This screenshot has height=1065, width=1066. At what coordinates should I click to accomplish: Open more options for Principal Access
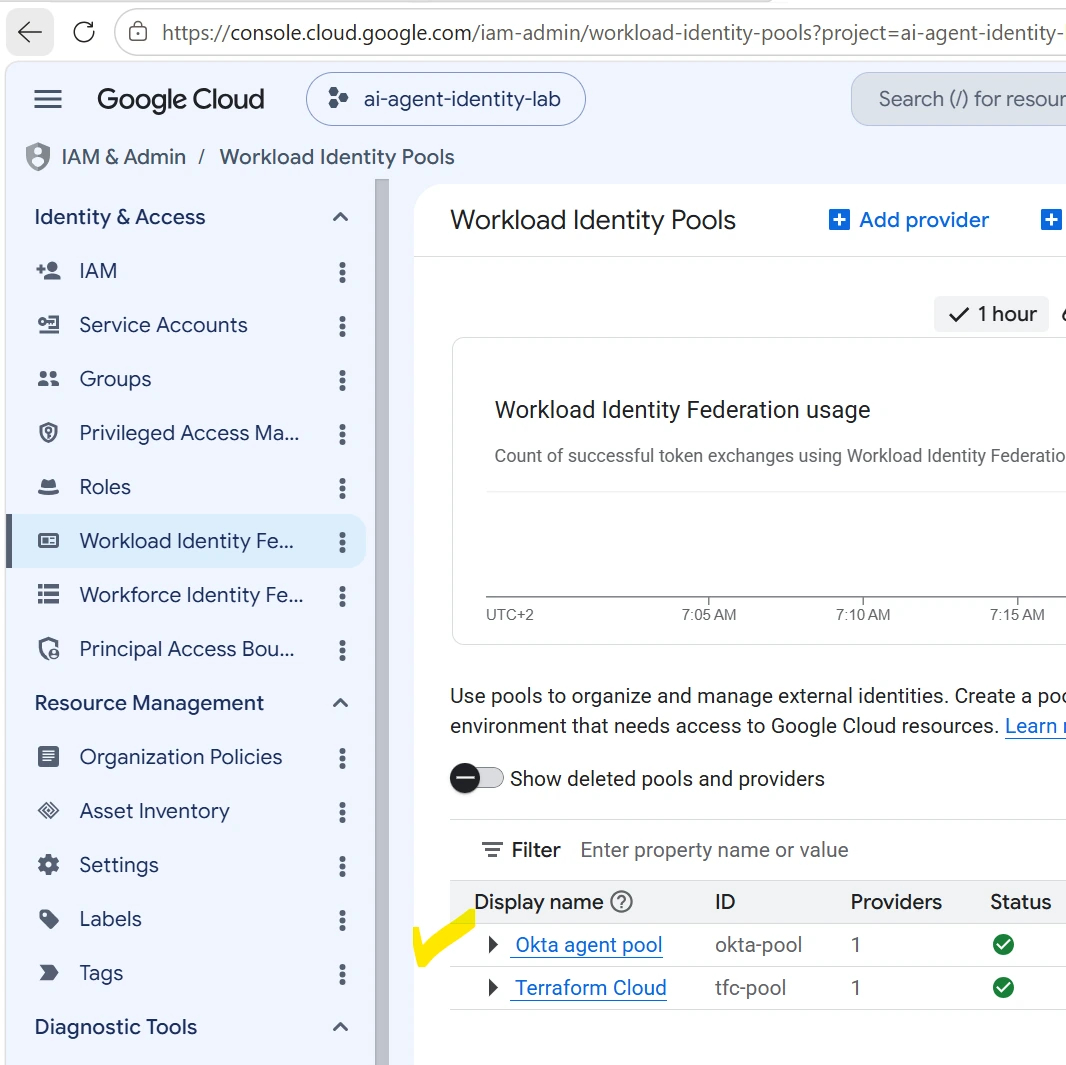[x=342, y=650]
